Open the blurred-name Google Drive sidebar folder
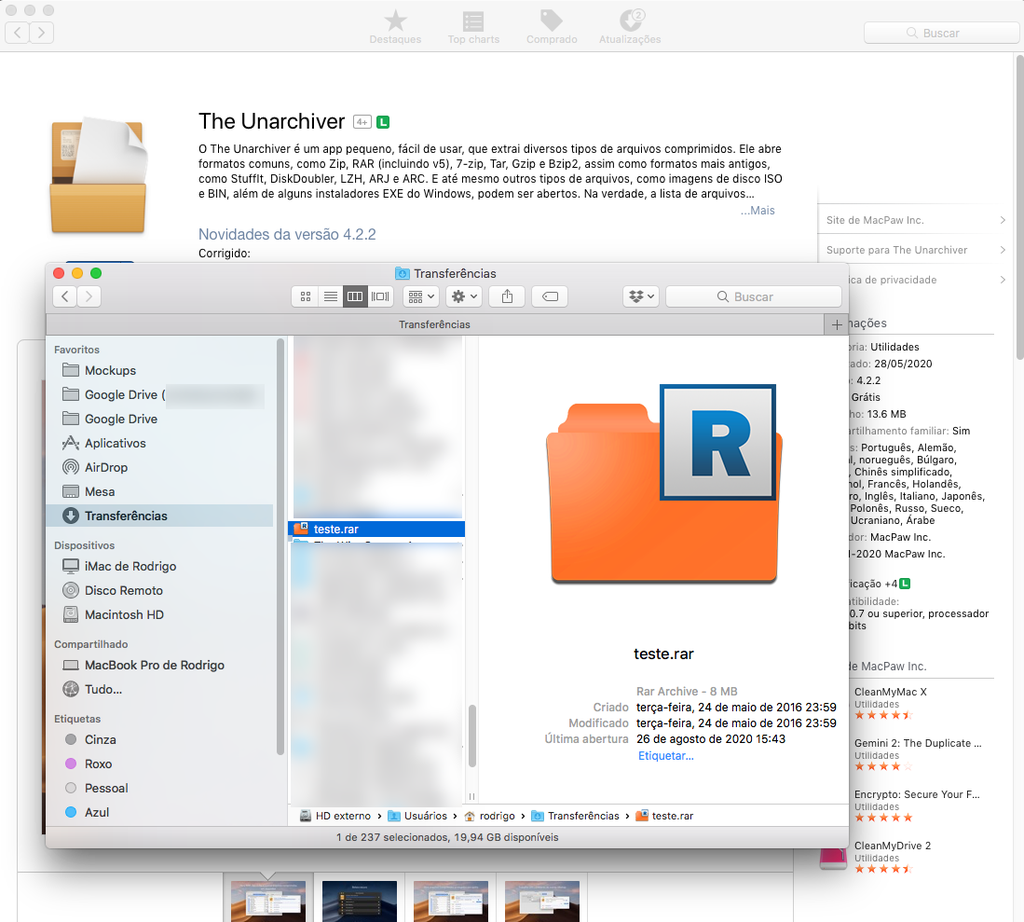1024x922 pixels. (x=160, y=394)
